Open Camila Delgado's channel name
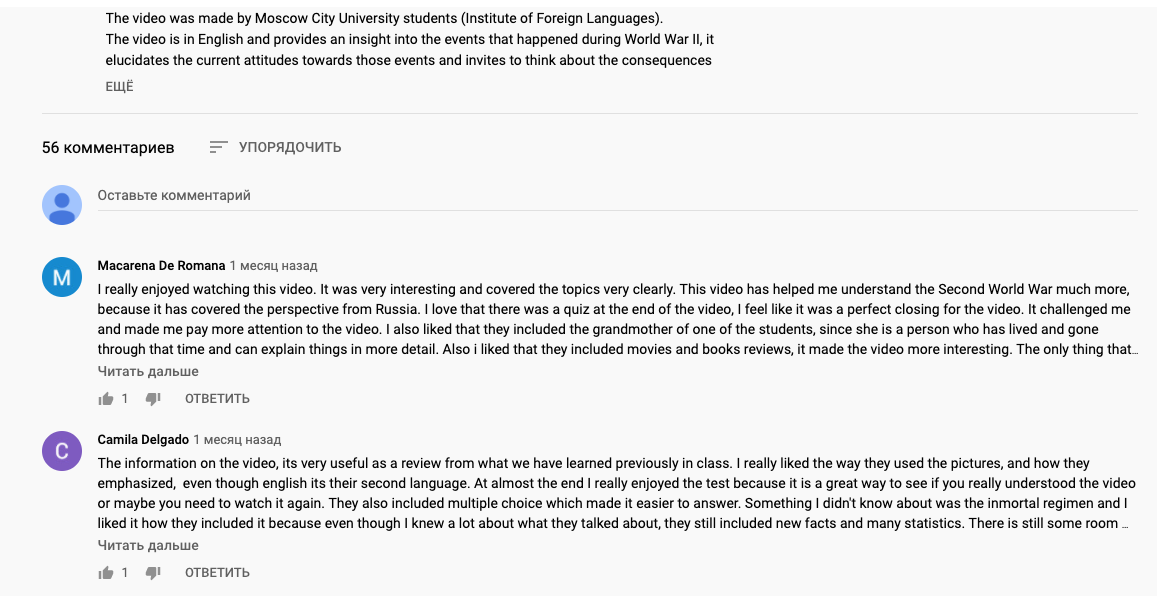Viewport: 1157px width, 596px height. tap(143, 440)
